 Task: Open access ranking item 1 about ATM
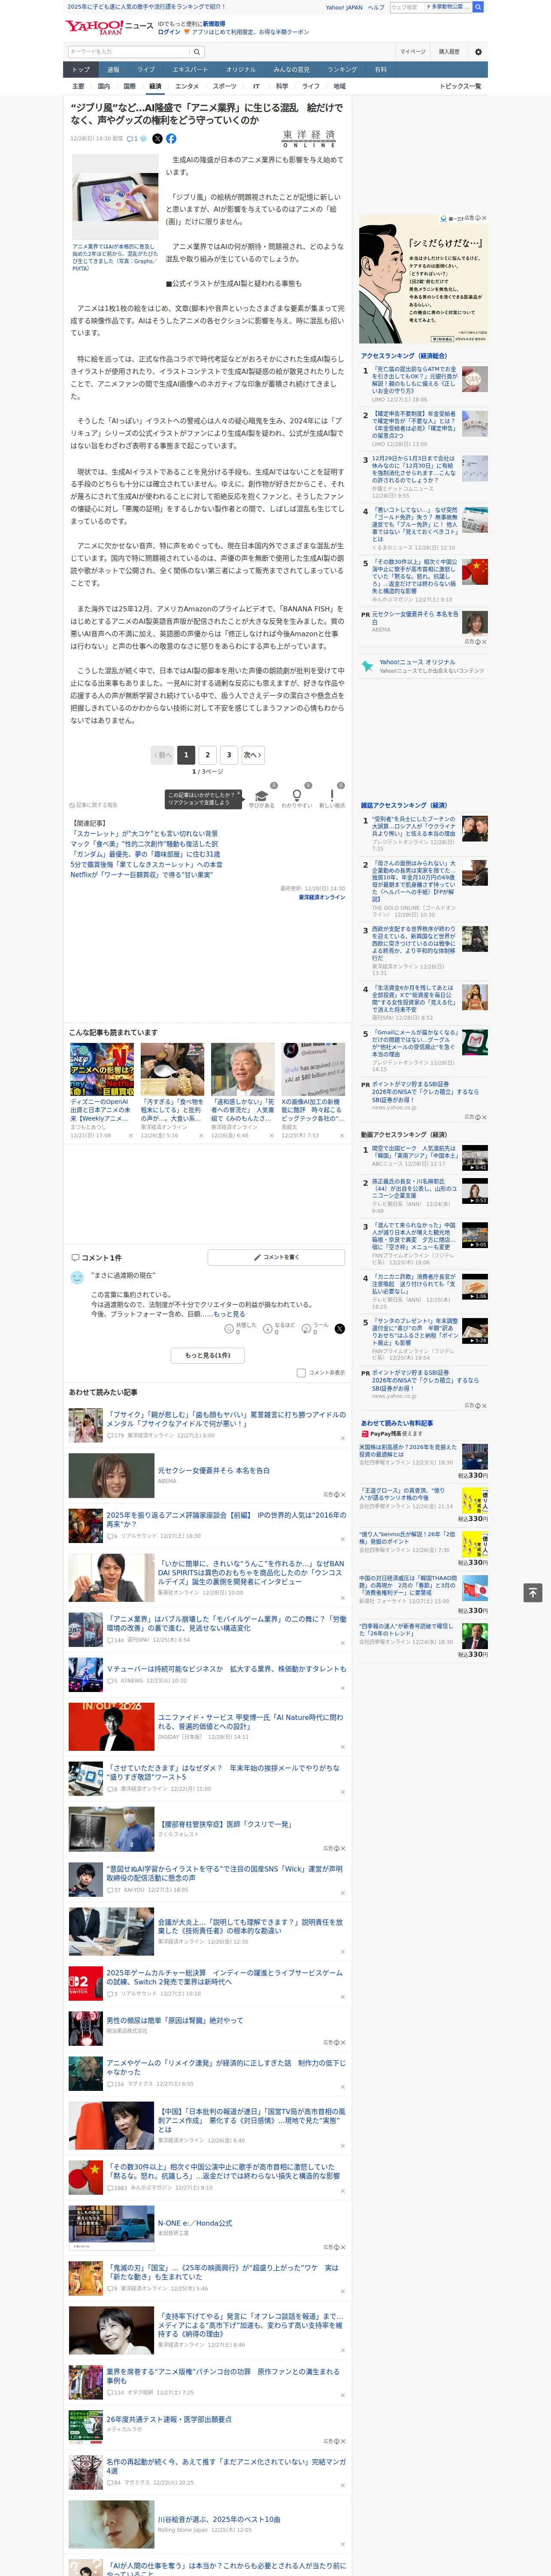[x=414, y=380]
